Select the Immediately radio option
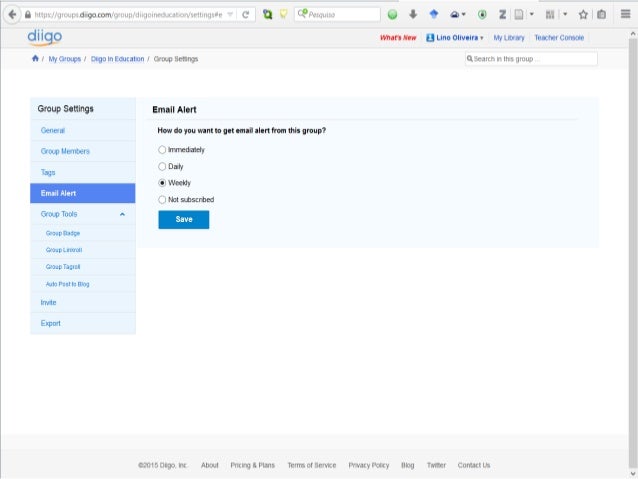Image resolution: width=638 pixels, height=479 pixels. click(162, 150)
